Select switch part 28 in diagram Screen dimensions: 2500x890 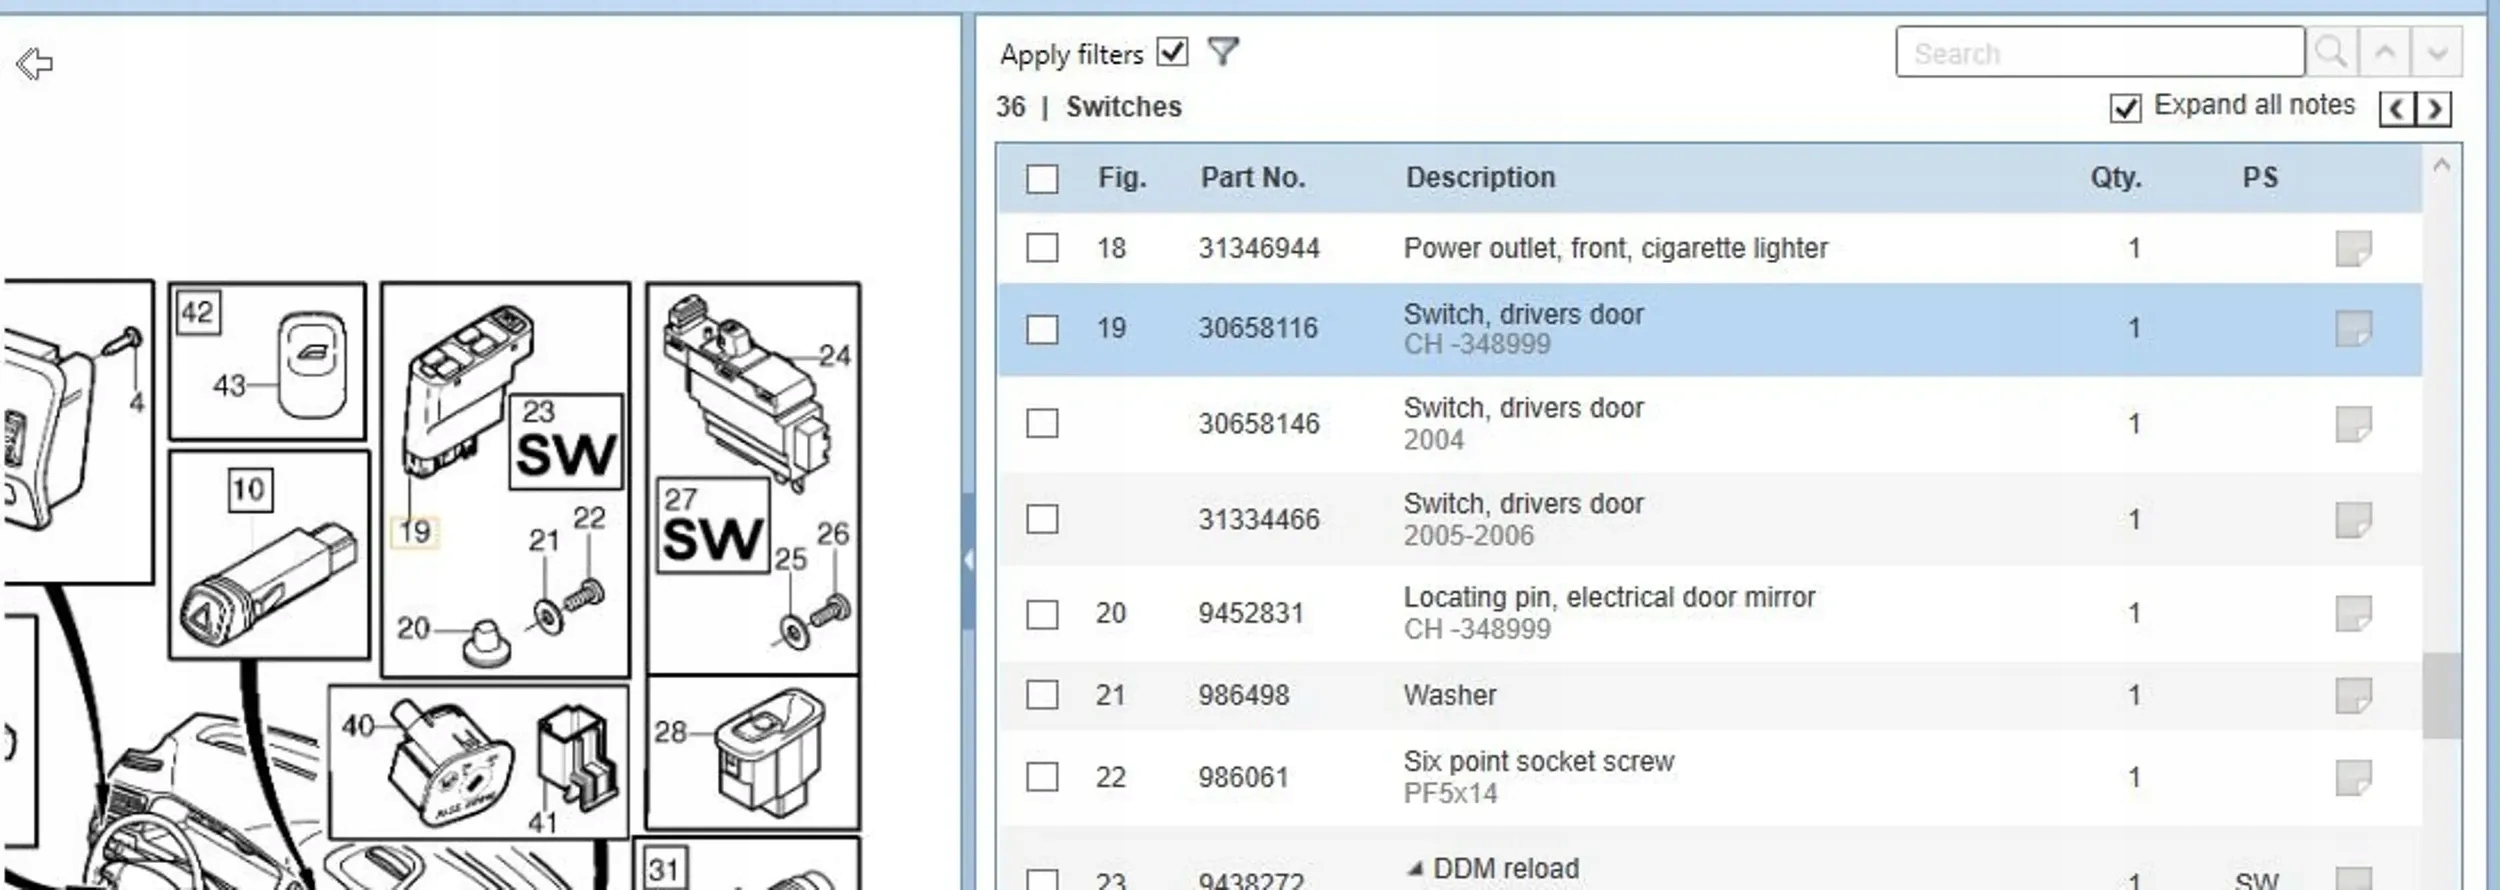pos(770,752)
